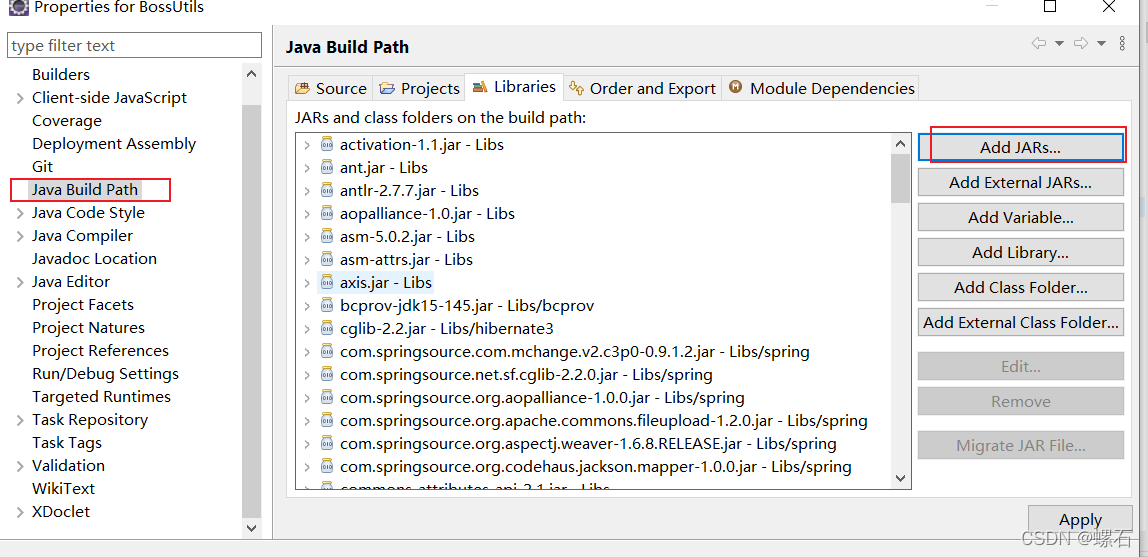Select Run/Debug Settings in tree
This screenshot has height=557, width=1148.
pos(105,374)
